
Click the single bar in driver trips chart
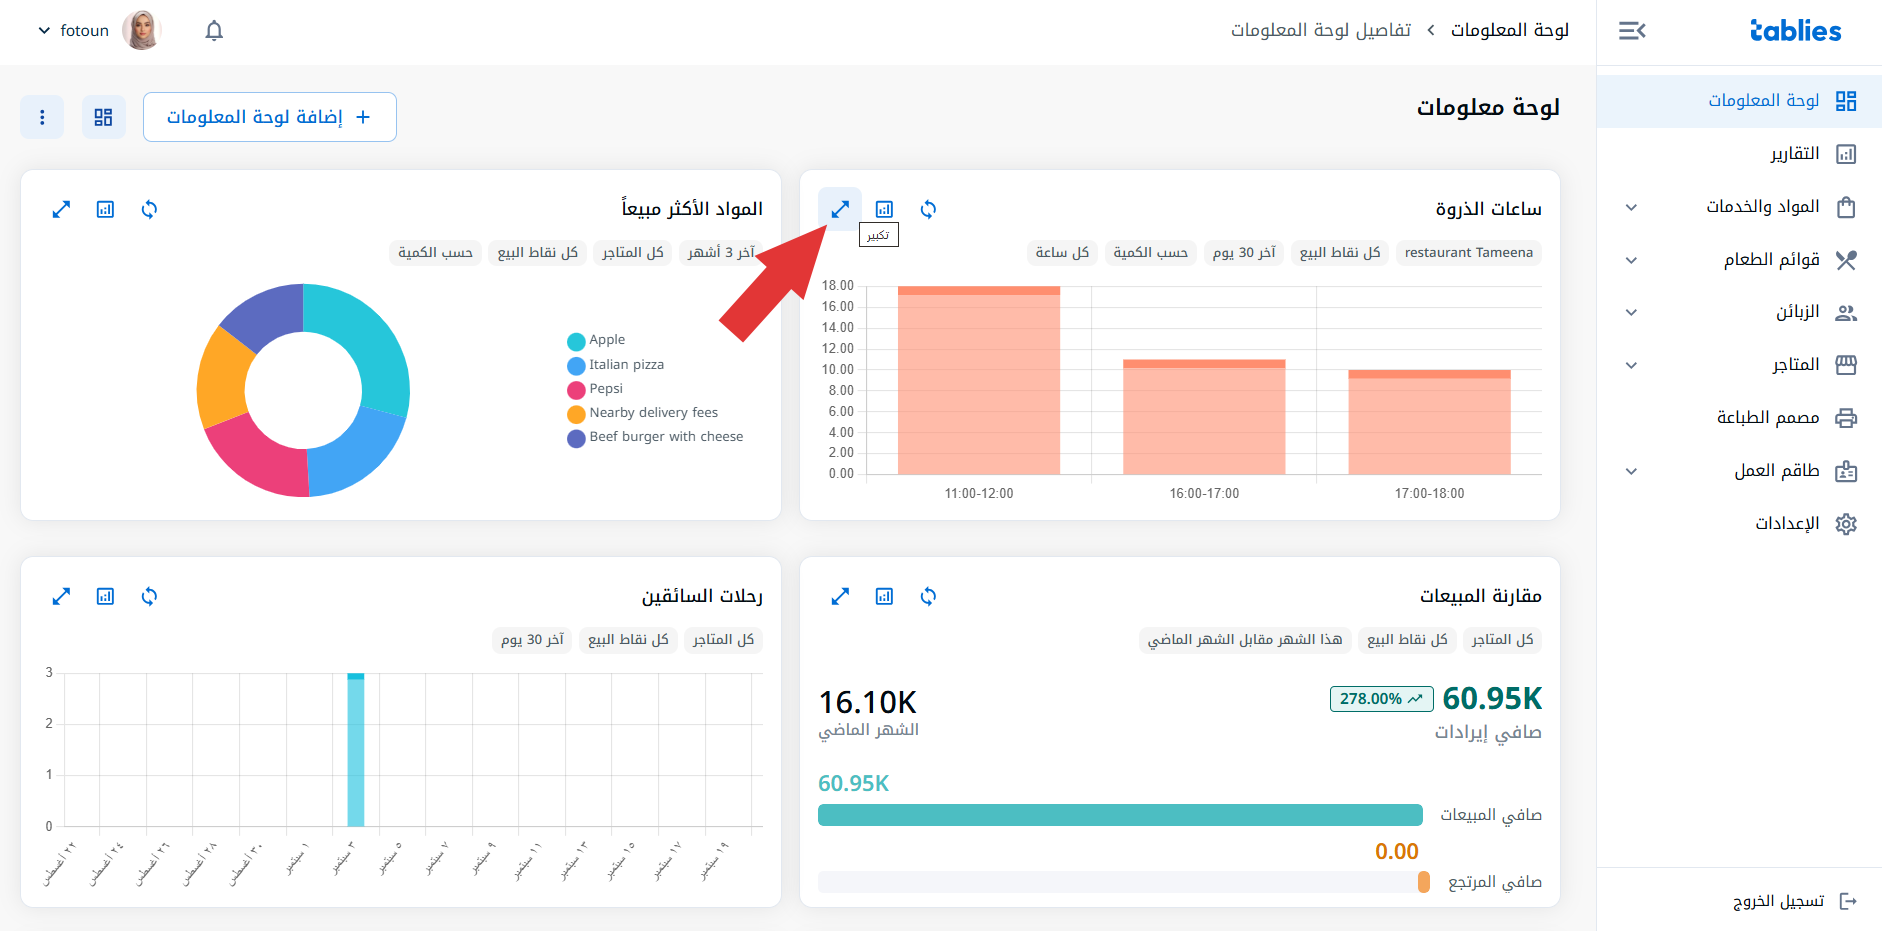(356, 750)
